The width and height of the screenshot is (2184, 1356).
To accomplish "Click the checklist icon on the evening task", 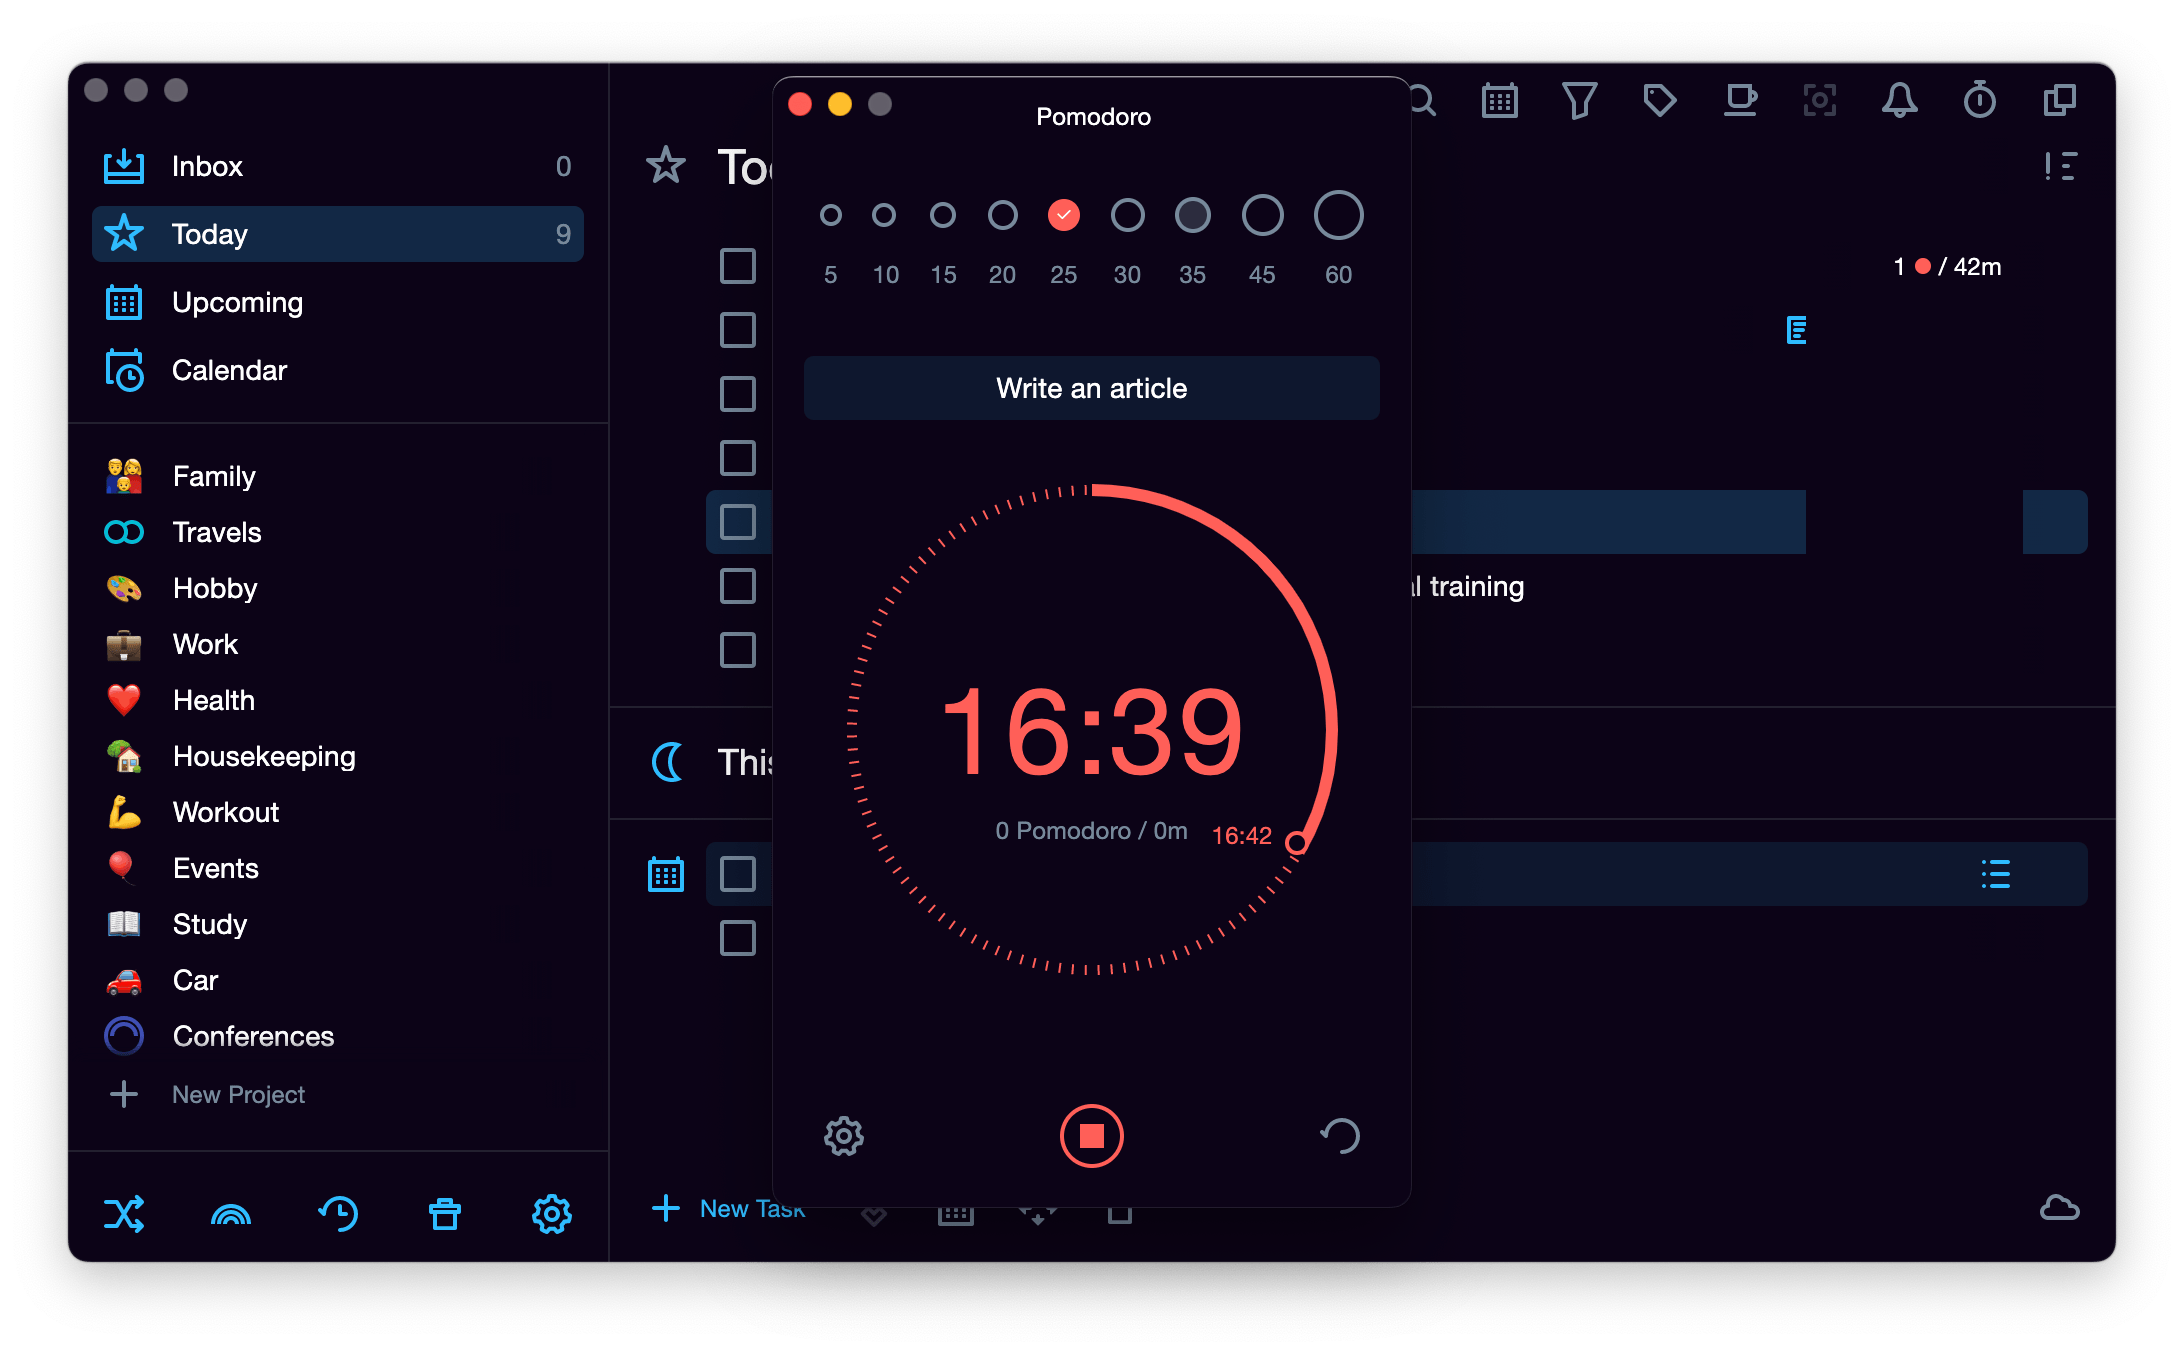I will click(1996, 874).
